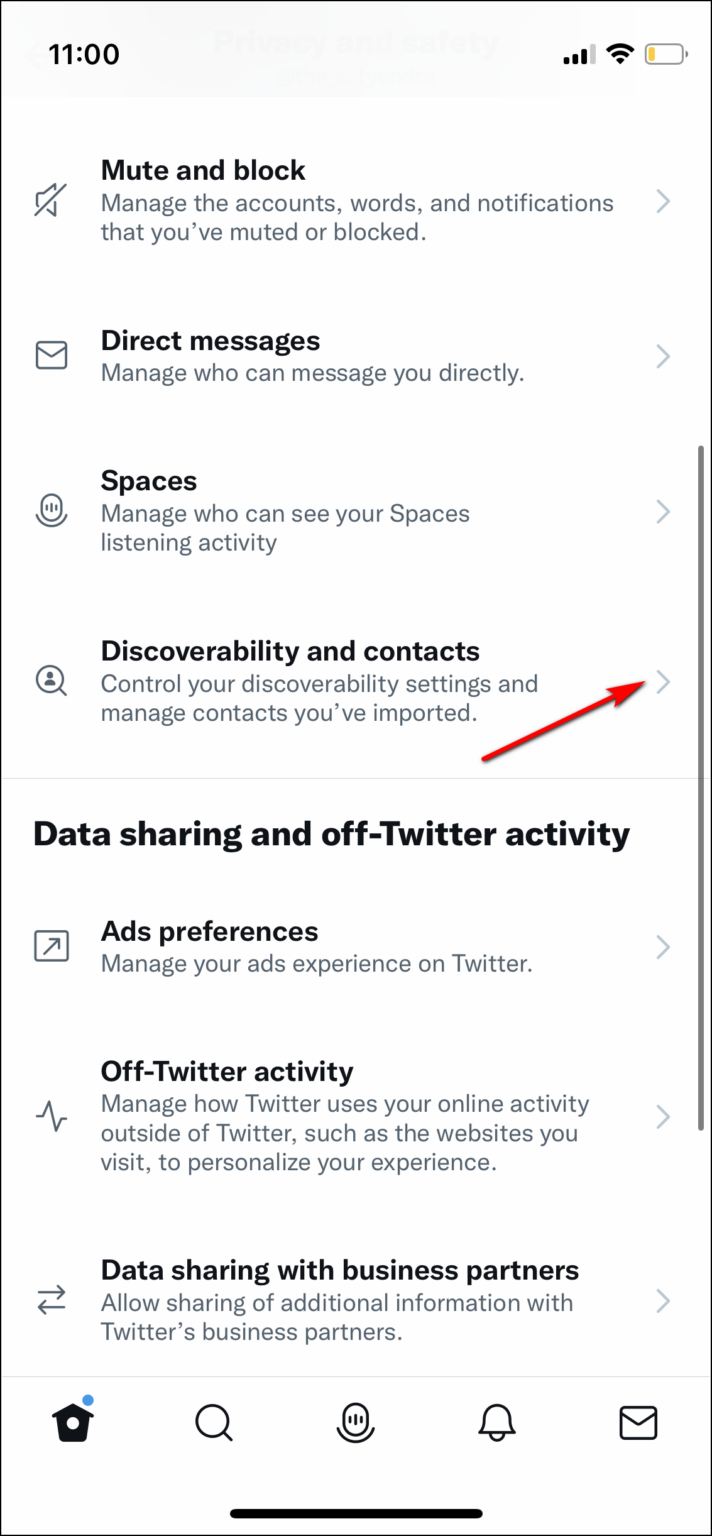Viewport: 712px width, 1536px height.
Task: Click the Direct messages envelope icon
Action: (51, 355)
